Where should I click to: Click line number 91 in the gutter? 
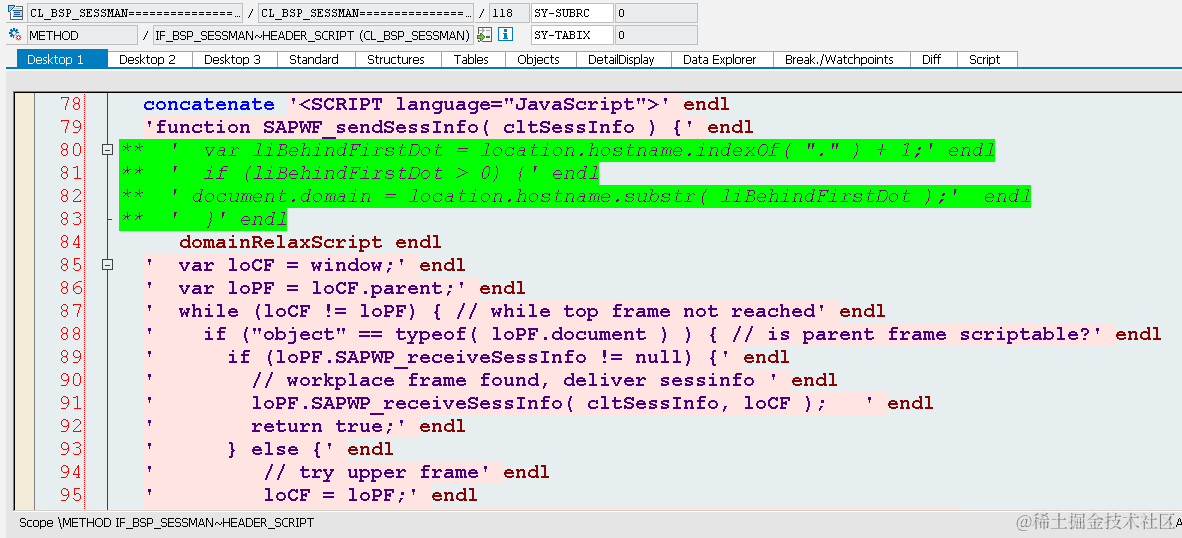point(69,403)
